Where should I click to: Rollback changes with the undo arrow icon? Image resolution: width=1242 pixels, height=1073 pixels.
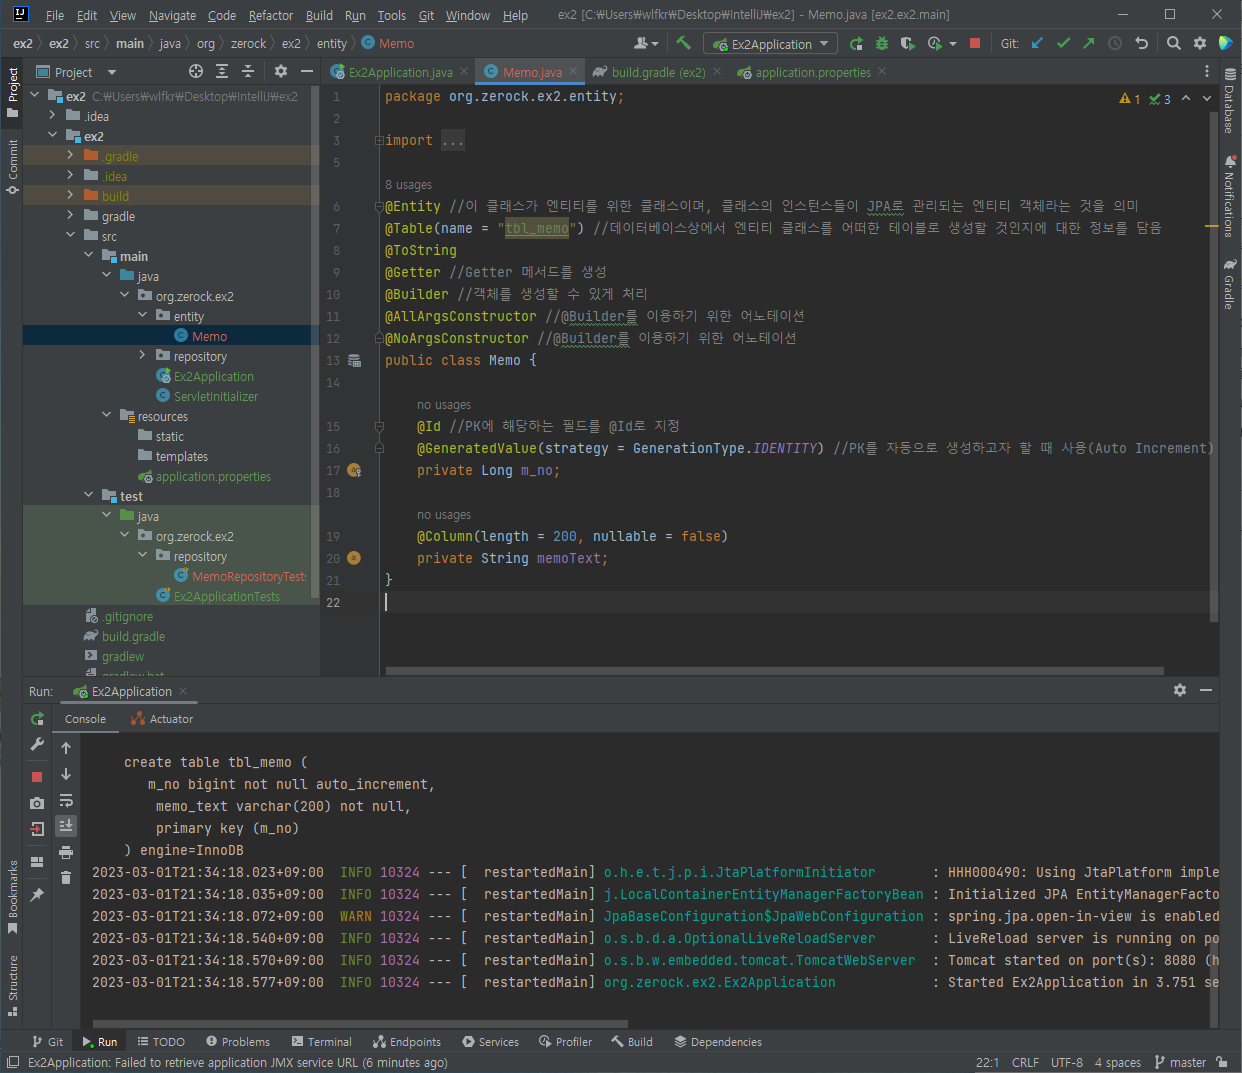(x=1141, y=43)
